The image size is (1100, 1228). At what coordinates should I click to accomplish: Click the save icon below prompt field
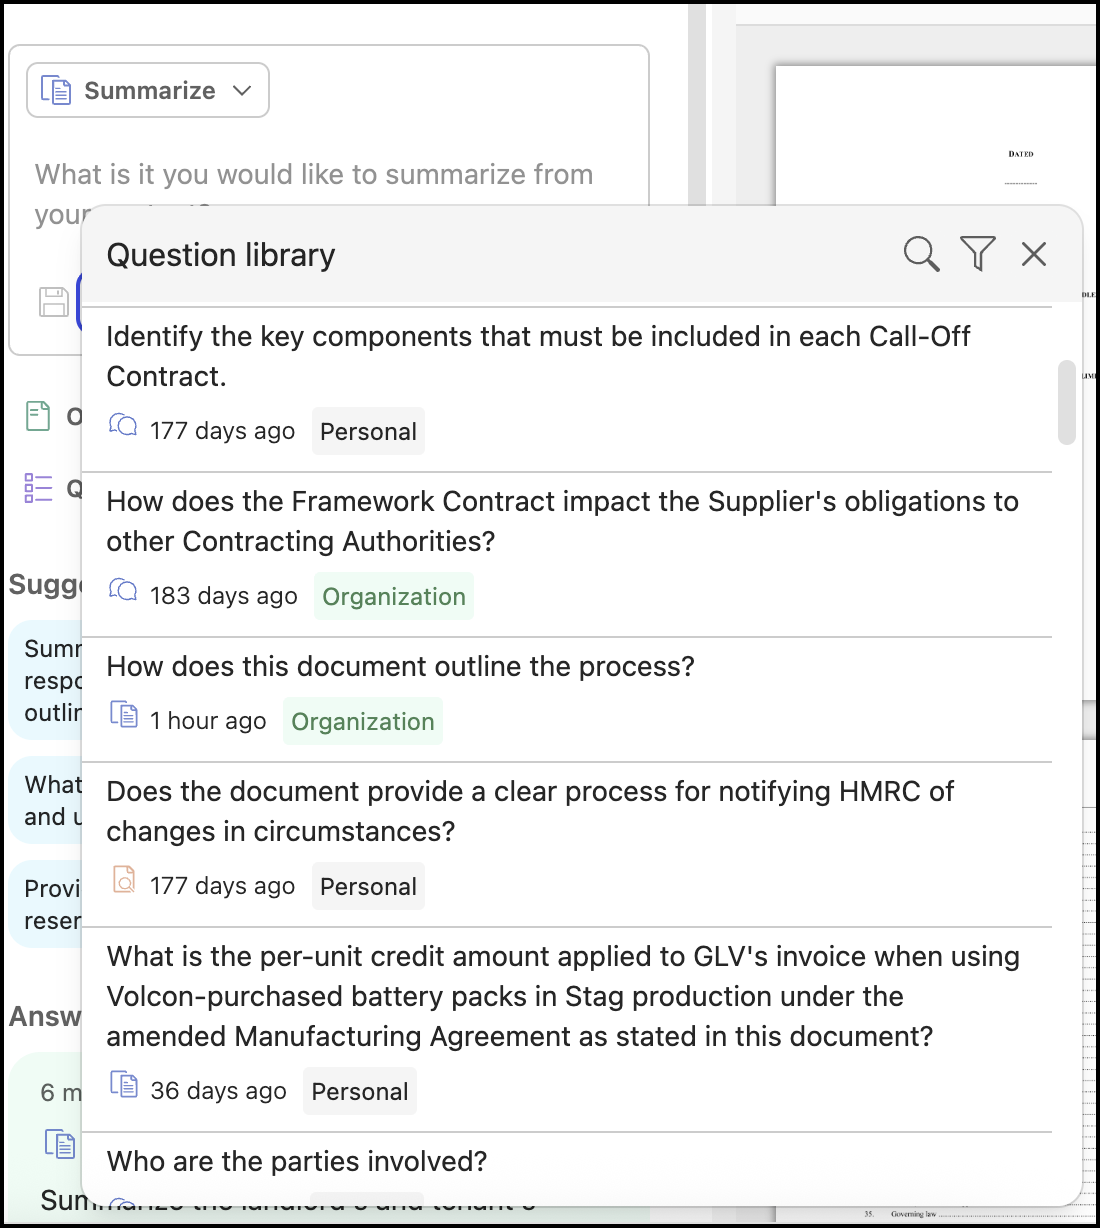click(x=54, y=301)
